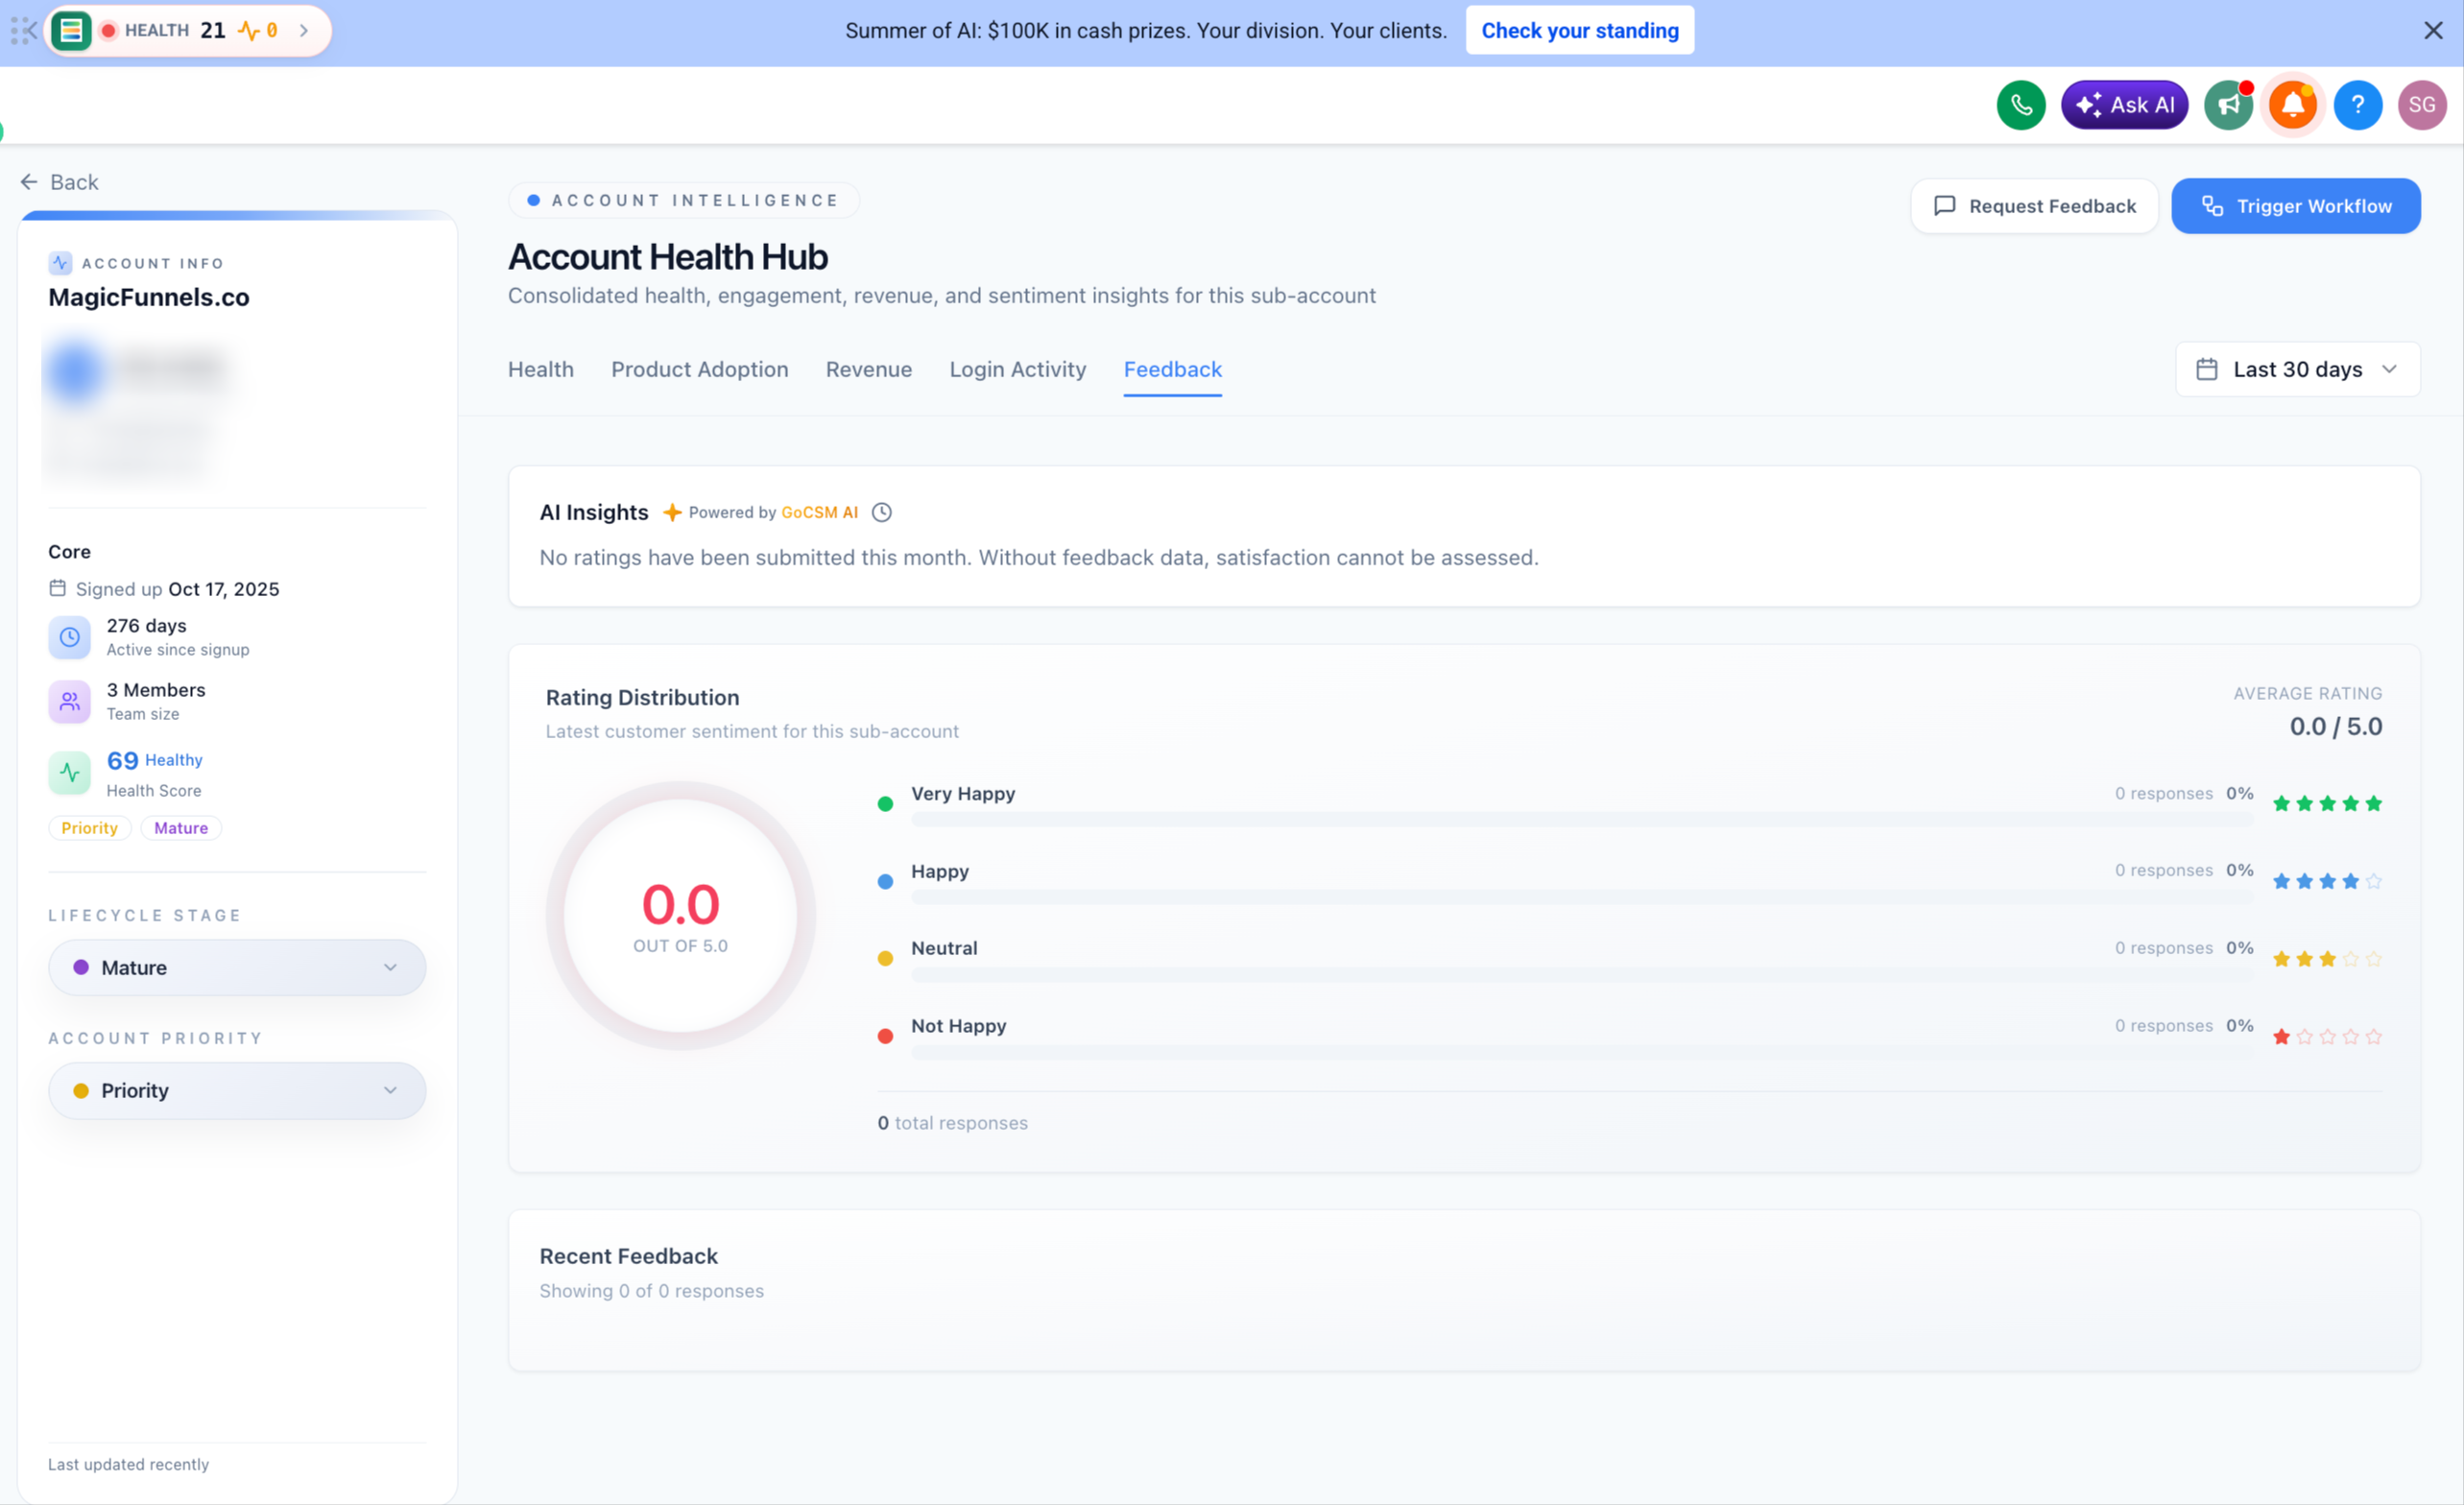Image resolution: width=2464 pixels, height=1505 pixels.
Task: Click the average rating 0.0 / 5.0 value
Action: pyautogui.click(x=2336, y=727)
